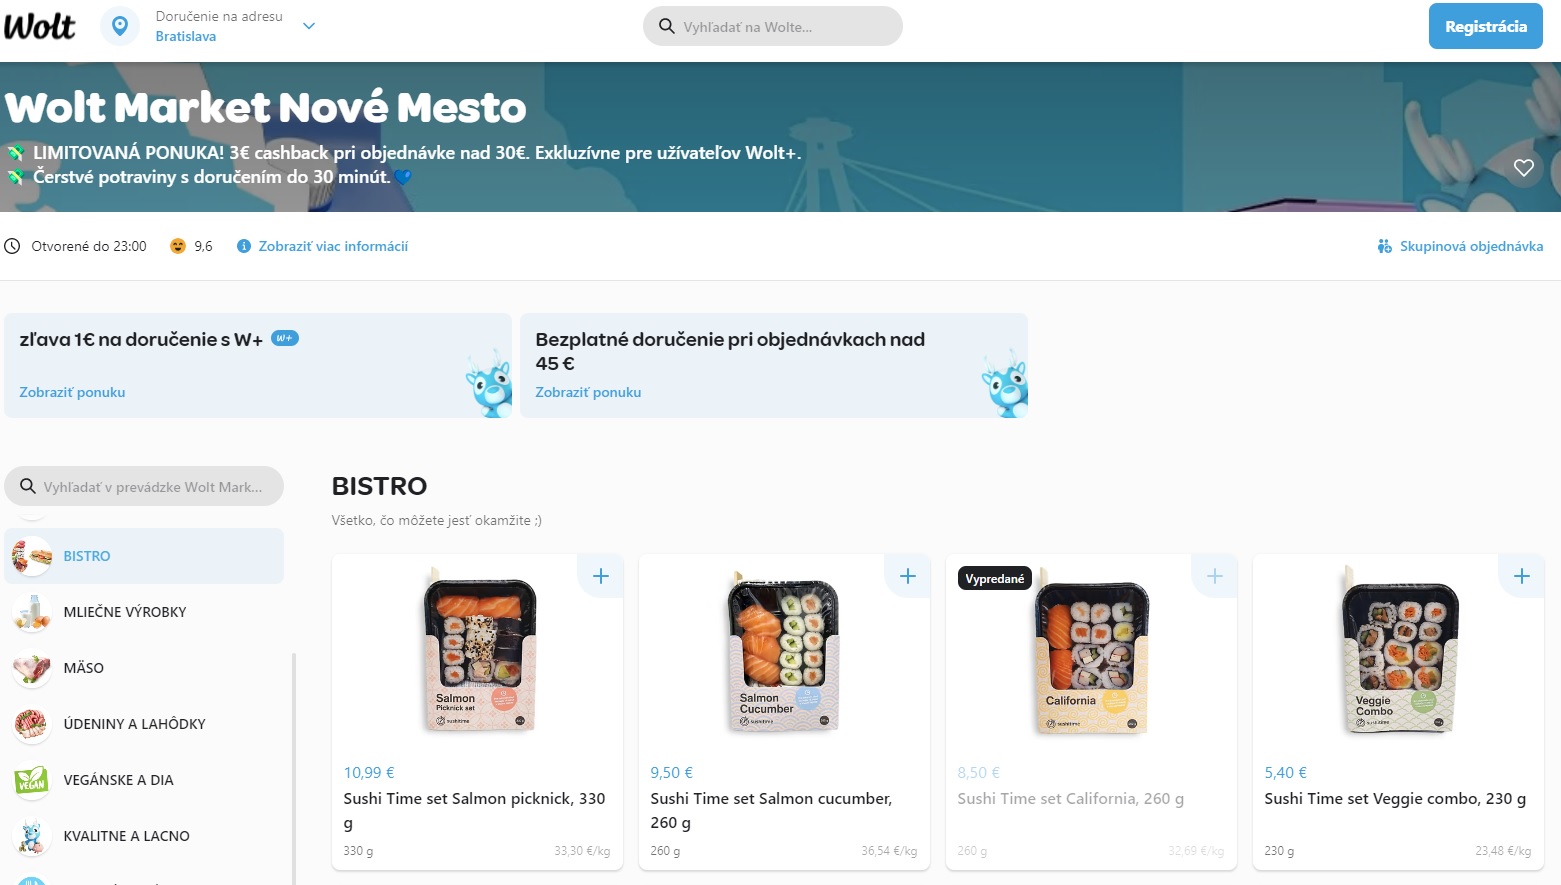Click the Wolt logo
The image size is (1561, 885).
coord(40,26)
